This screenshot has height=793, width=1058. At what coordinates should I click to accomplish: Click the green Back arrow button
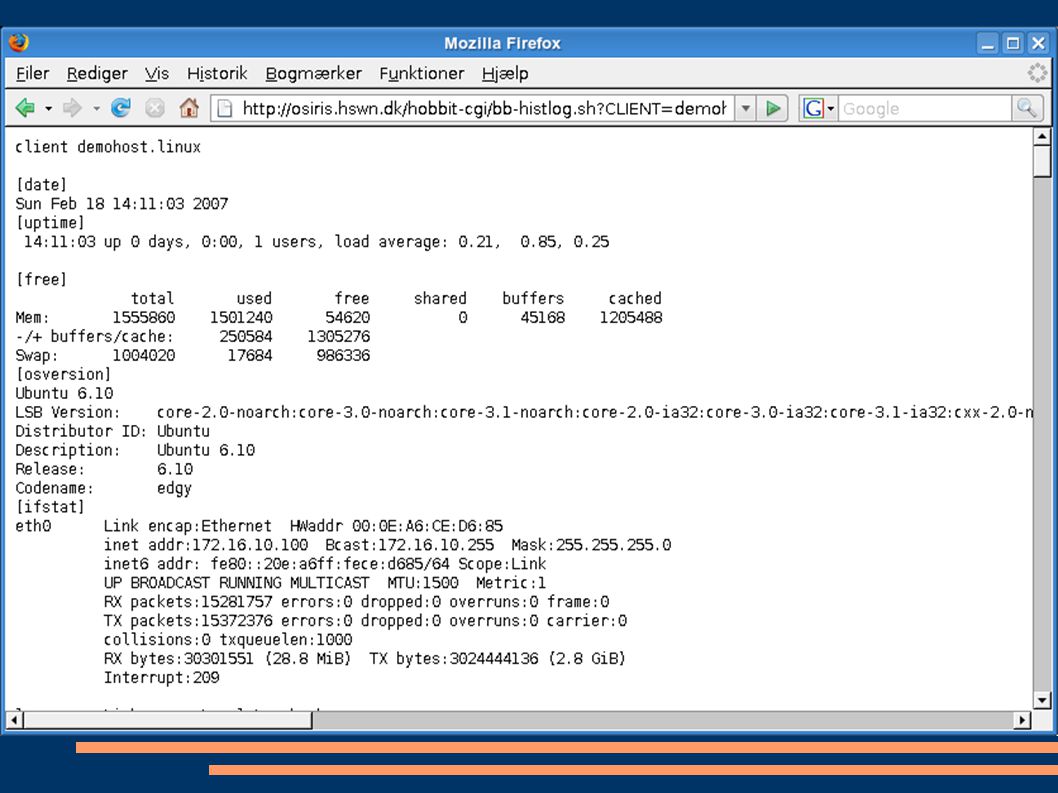(x=26, y=108)
